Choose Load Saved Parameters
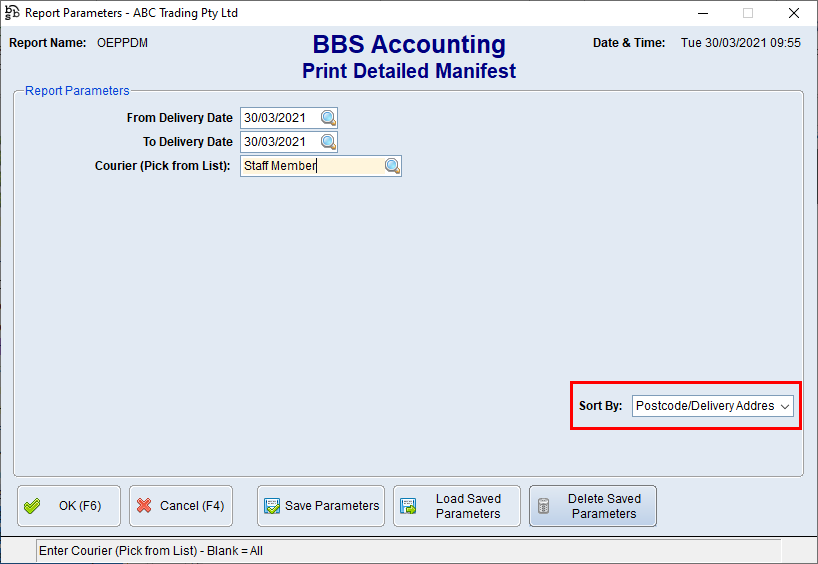The height and width of the screenshot is (564, 818). [457, 506]
